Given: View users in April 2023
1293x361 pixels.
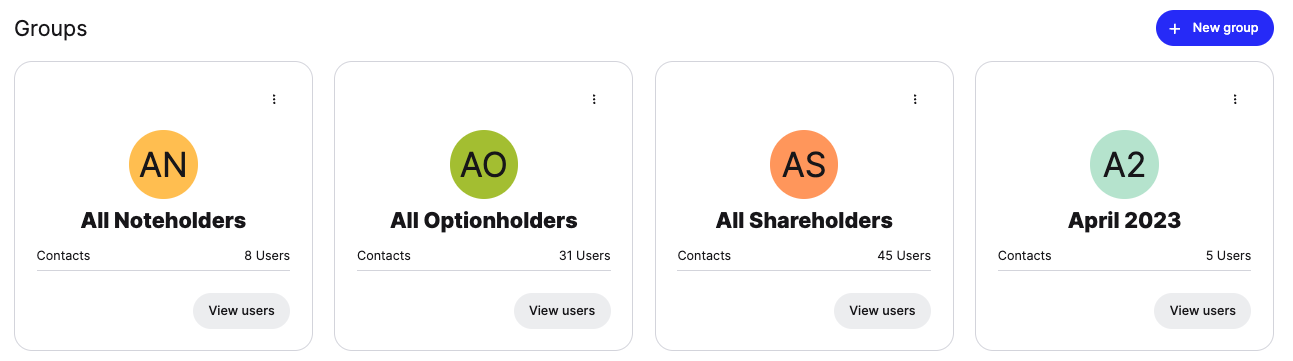Looking at the screenshot, I should (1202, 310).
